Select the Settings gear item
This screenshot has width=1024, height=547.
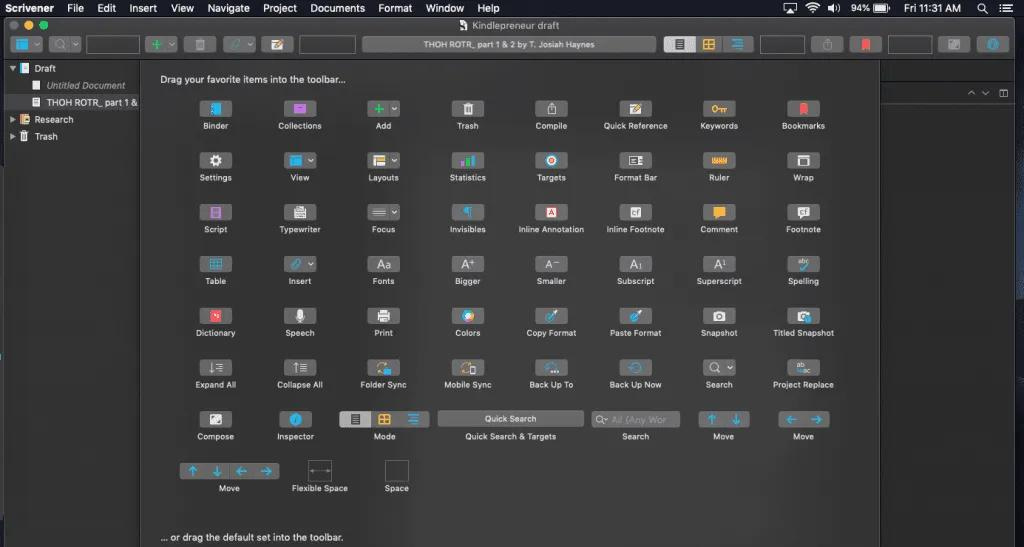click(216, 161)
